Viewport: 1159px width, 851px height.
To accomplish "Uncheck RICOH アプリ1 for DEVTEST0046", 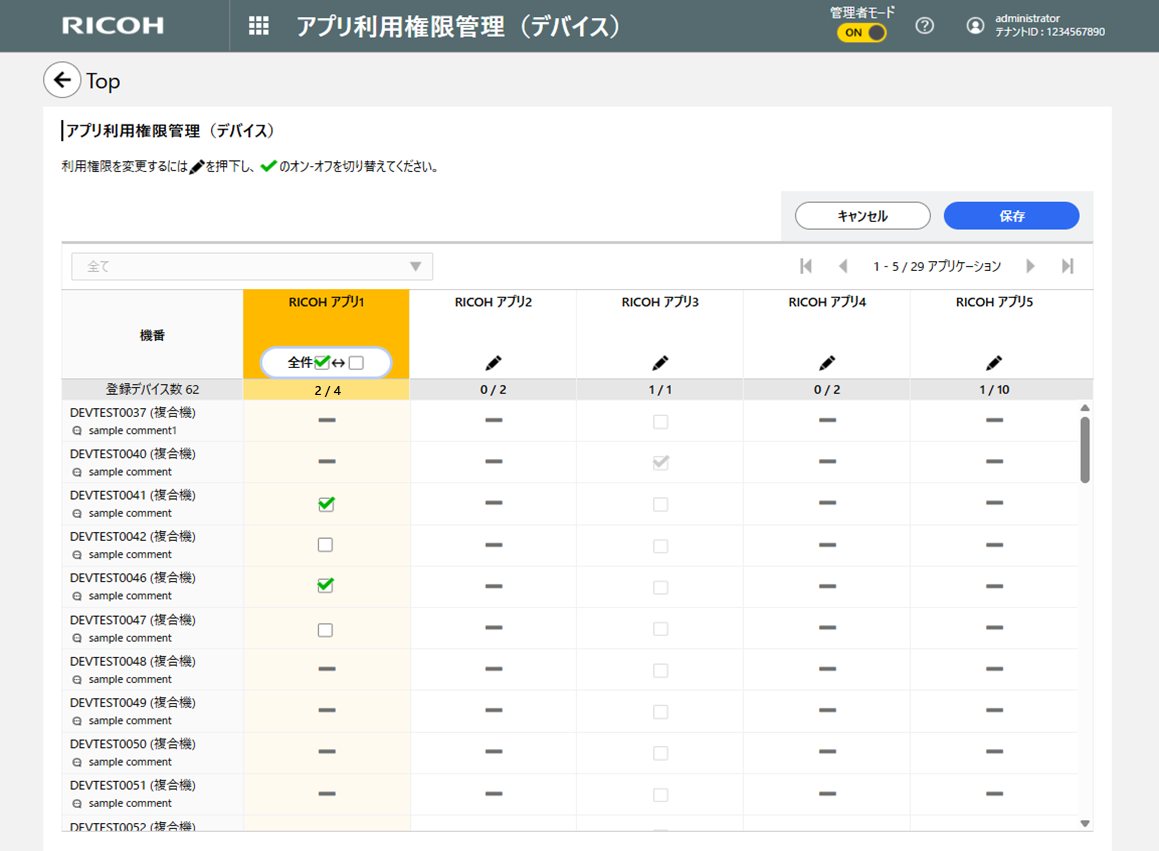I will tap(326, 585).
